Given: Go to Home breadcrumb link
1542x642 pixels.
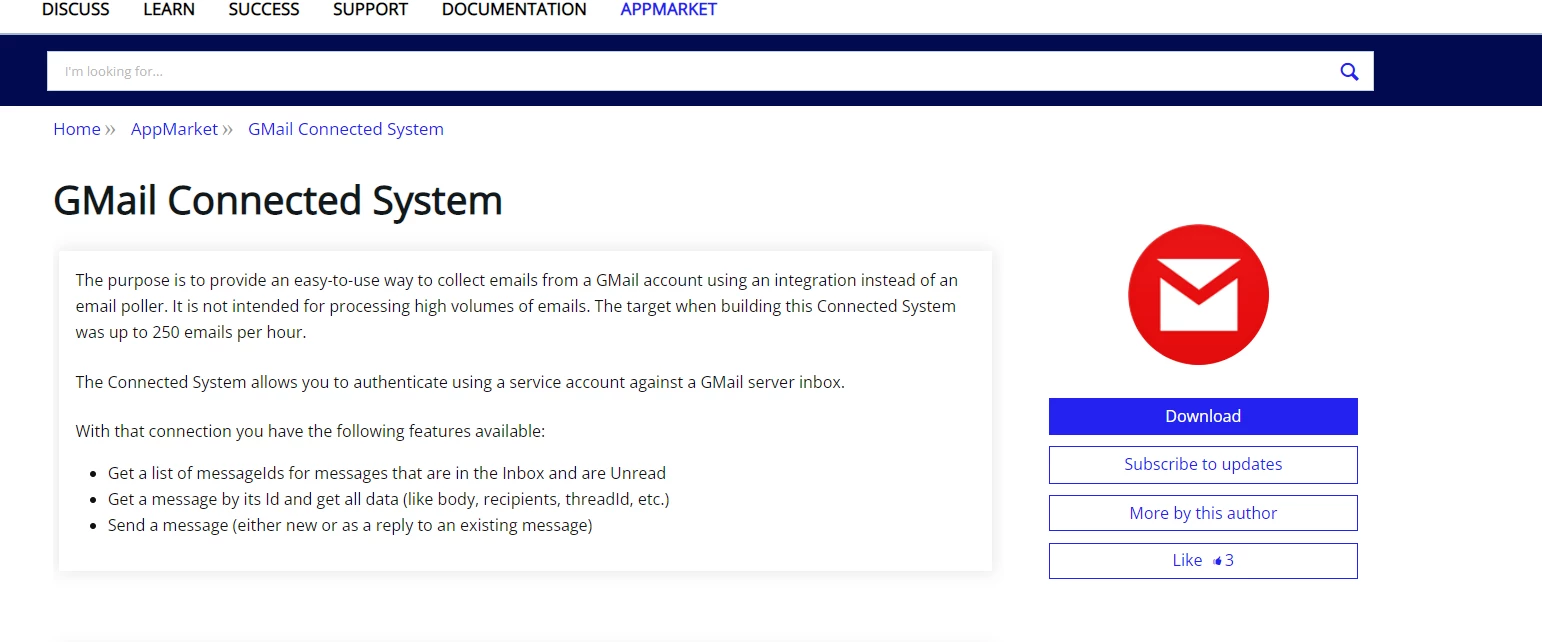Looking at the screenshot, I should [x=77, y=129].
